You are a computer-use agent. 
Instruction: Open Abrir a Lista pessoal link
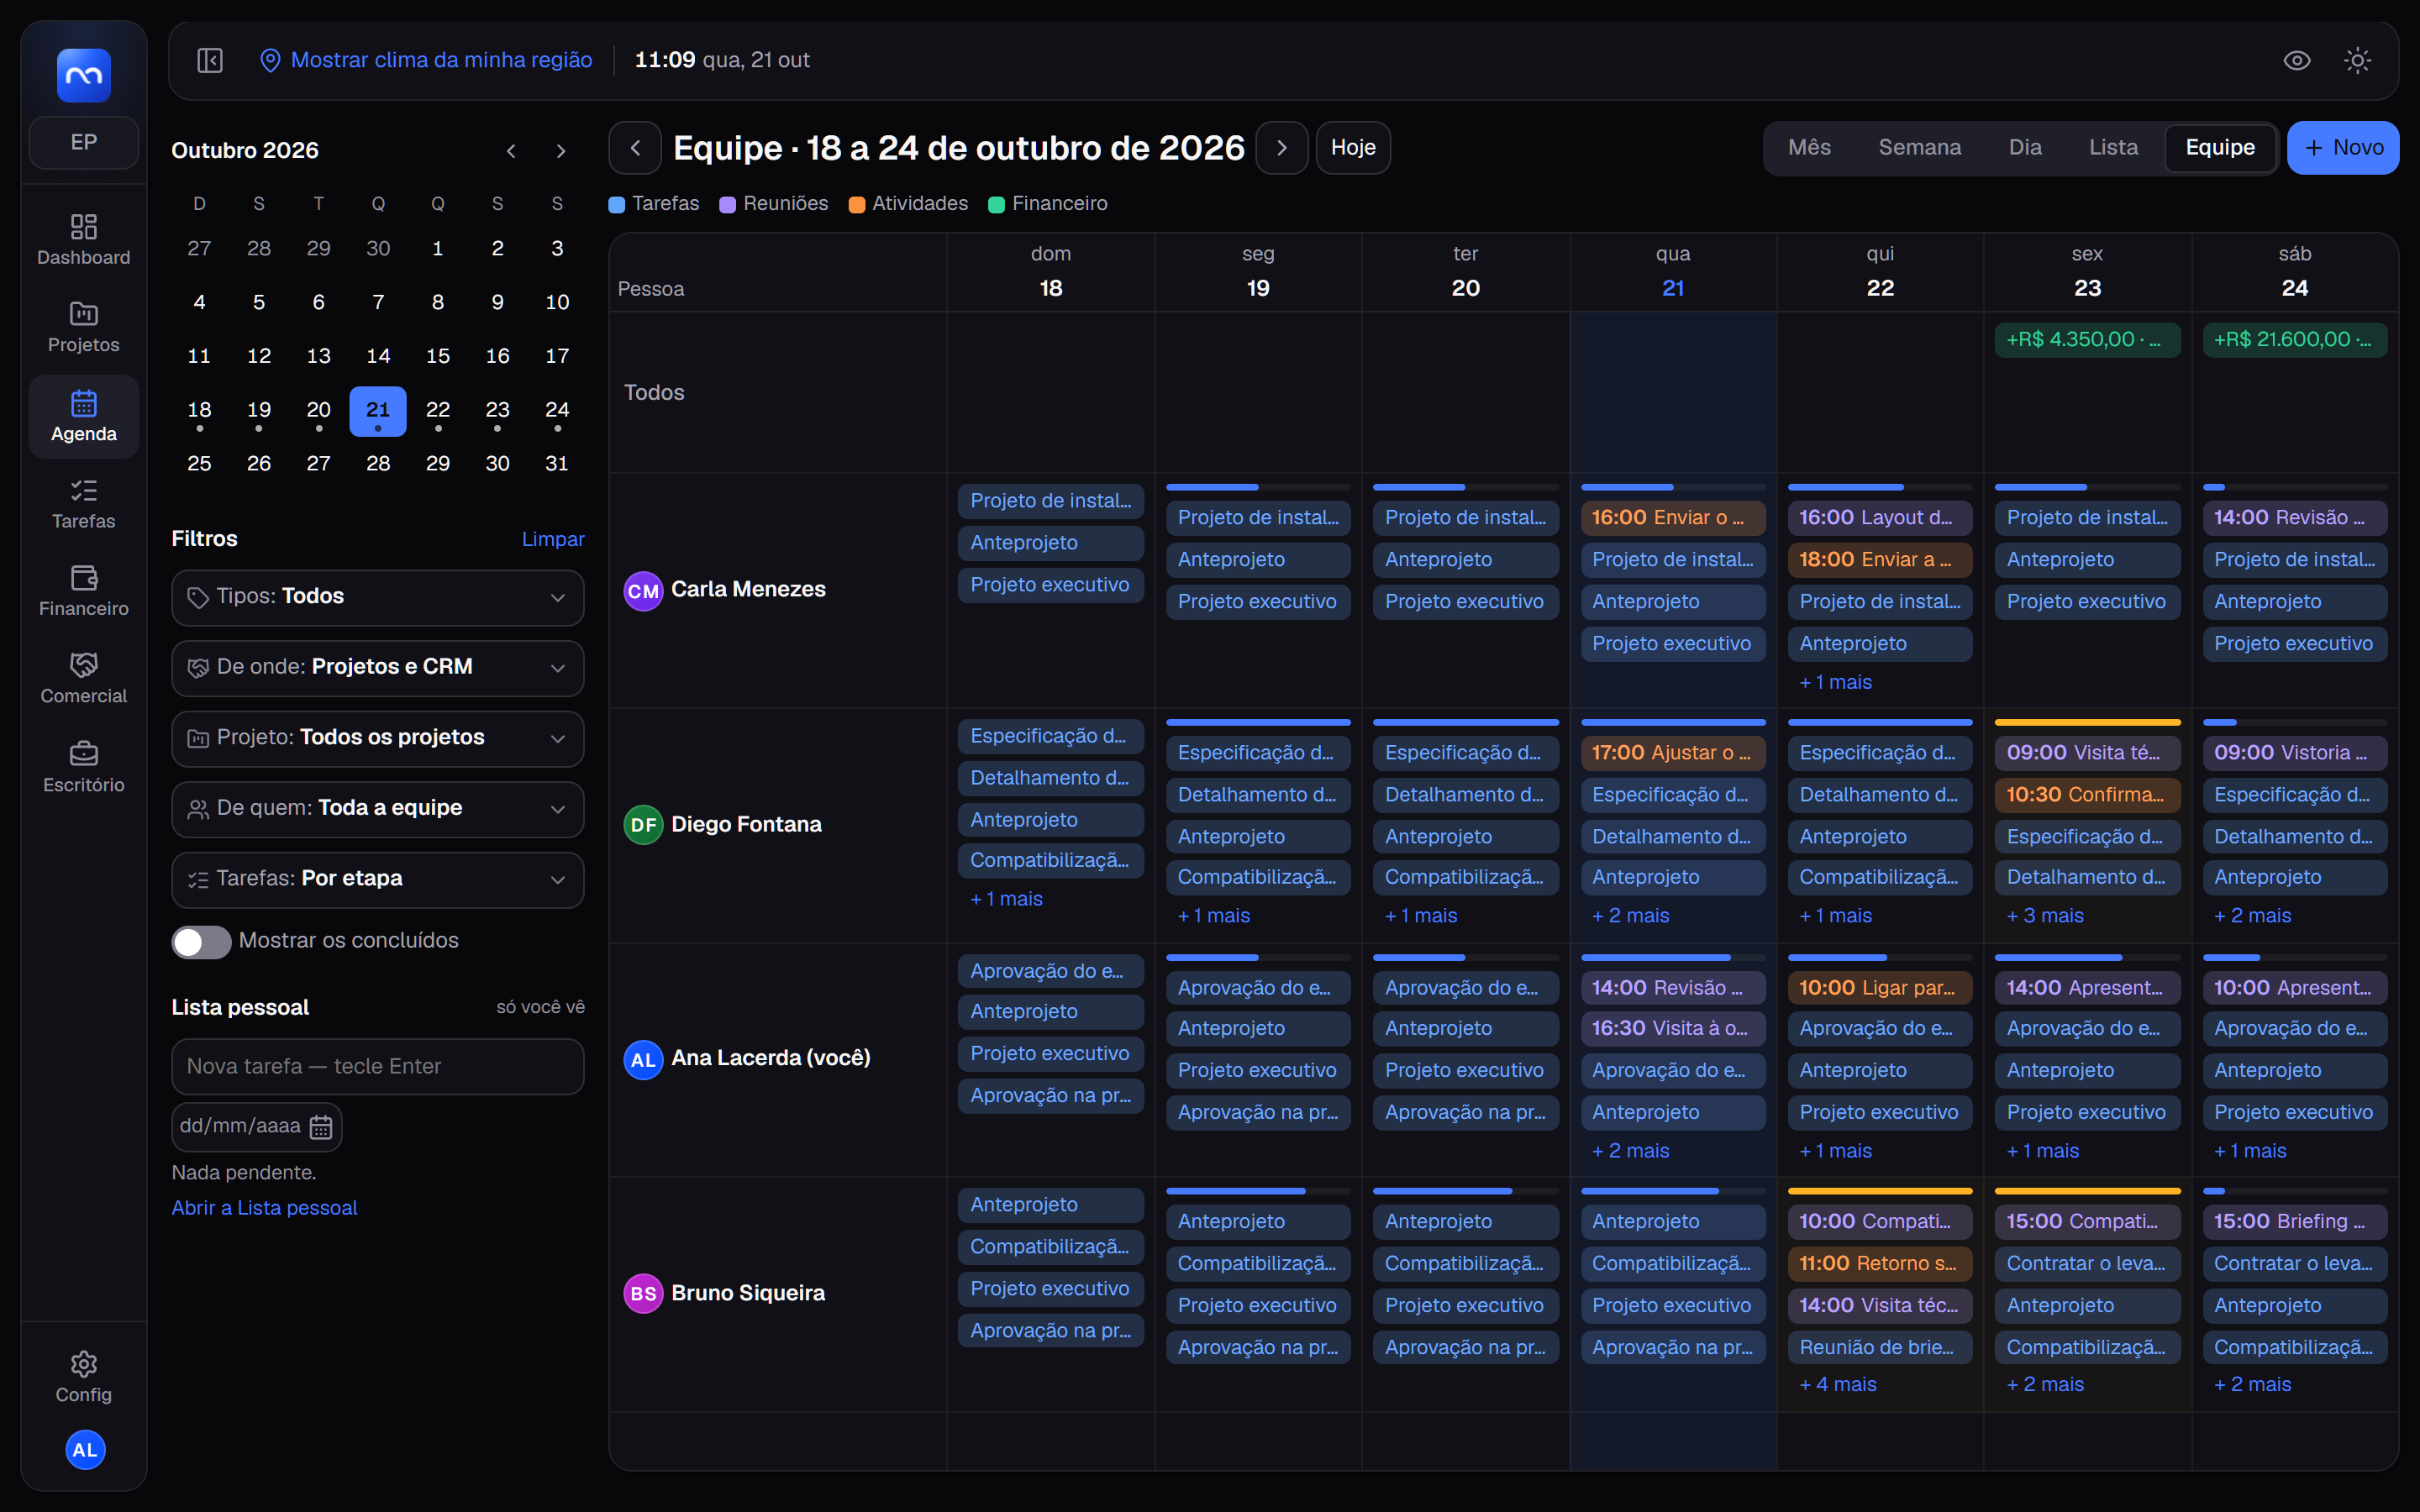coord(264,1208)
